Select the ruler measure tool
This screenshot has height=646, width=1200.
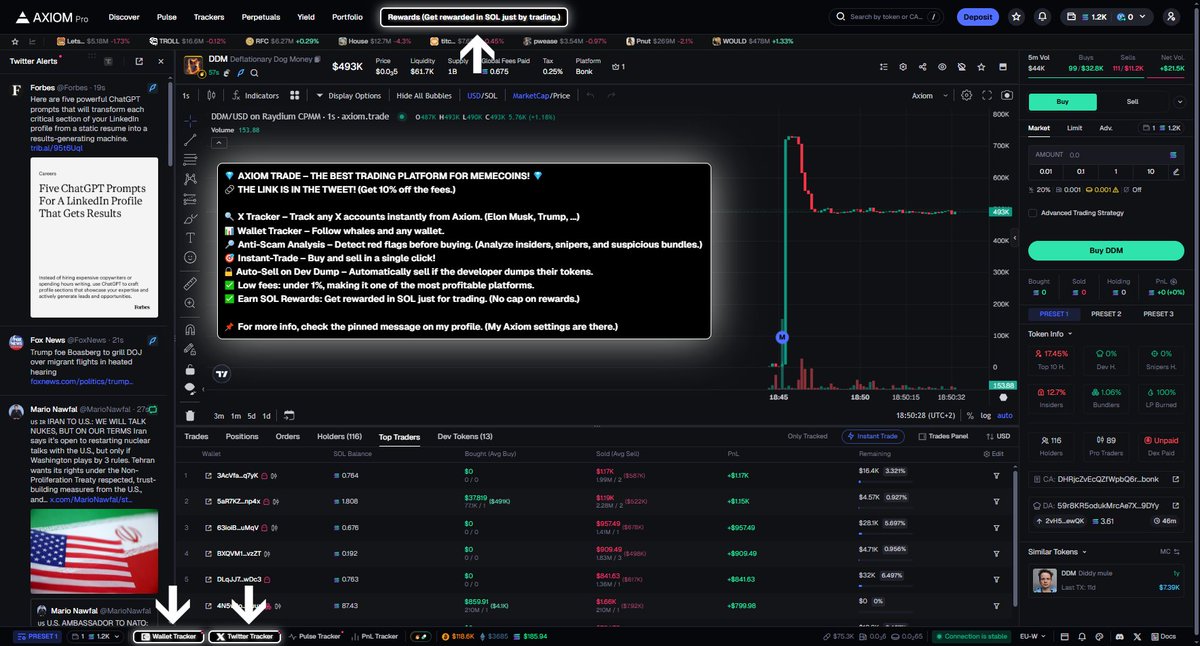coord(190,284)
